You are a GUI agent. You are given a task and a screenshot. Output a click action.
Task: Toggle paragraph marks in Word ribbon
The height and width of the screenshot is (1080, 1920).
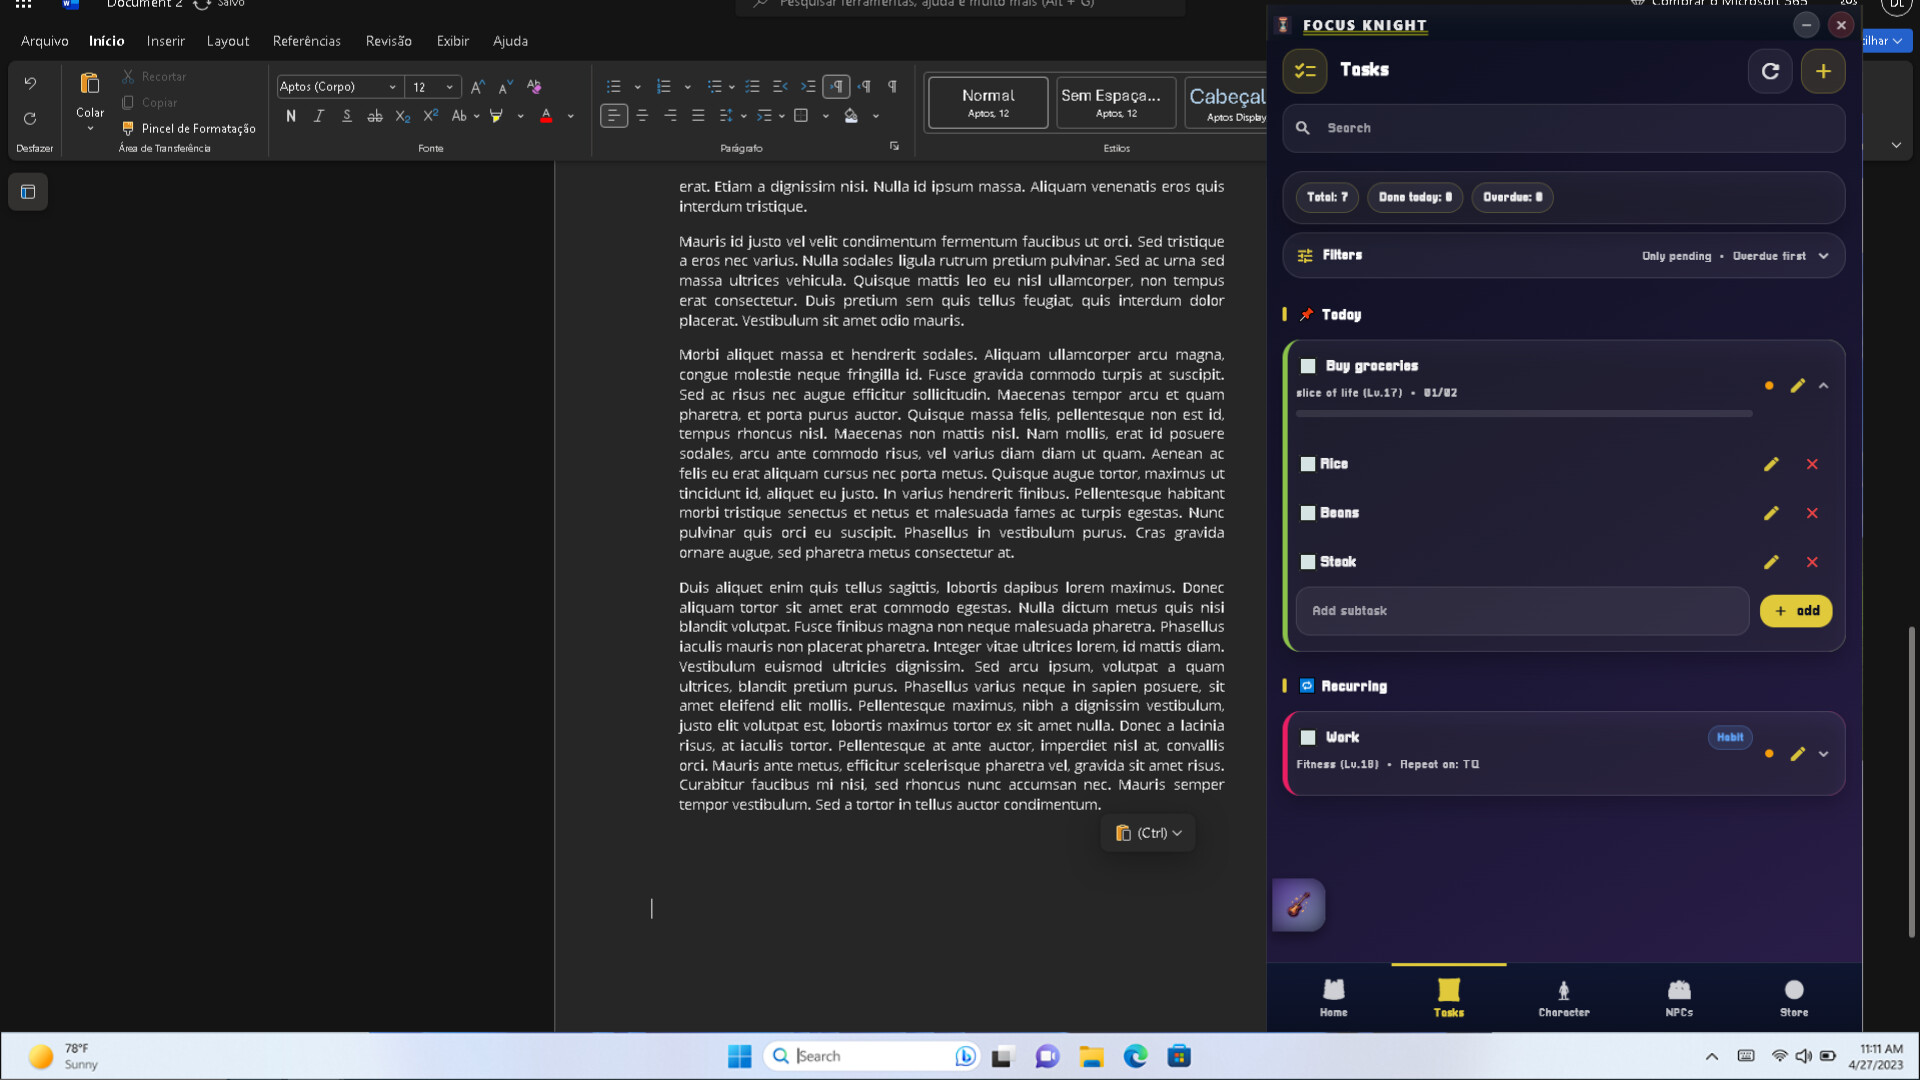click(x=892, y=86)
